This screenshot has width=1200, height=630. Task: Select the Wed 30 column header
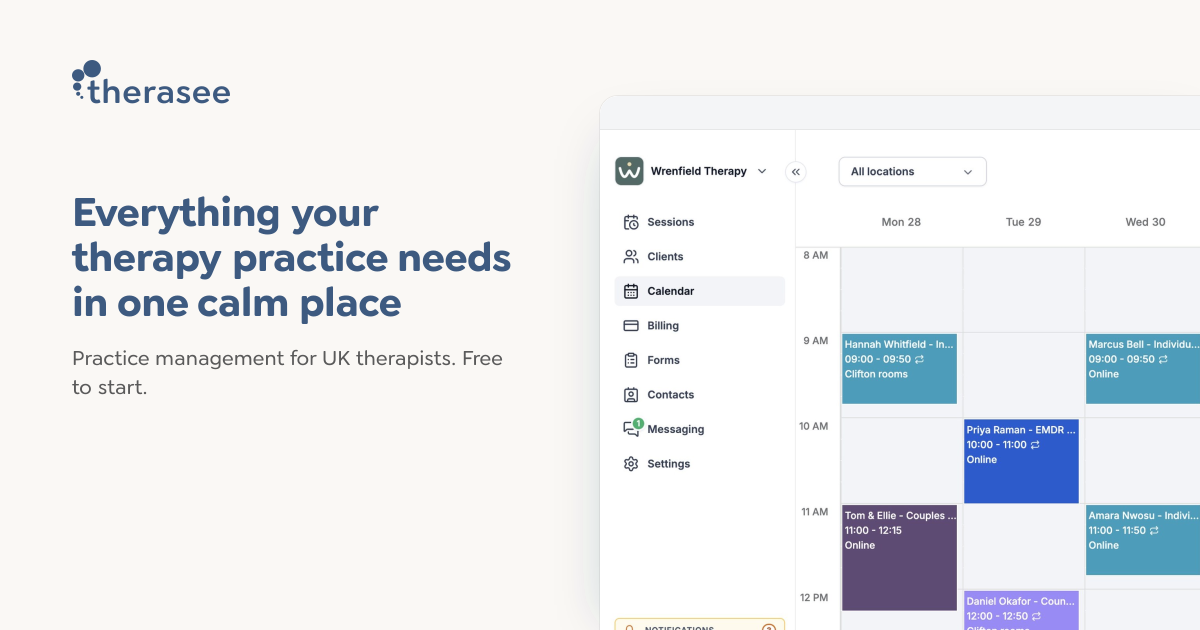[1145, 222]
